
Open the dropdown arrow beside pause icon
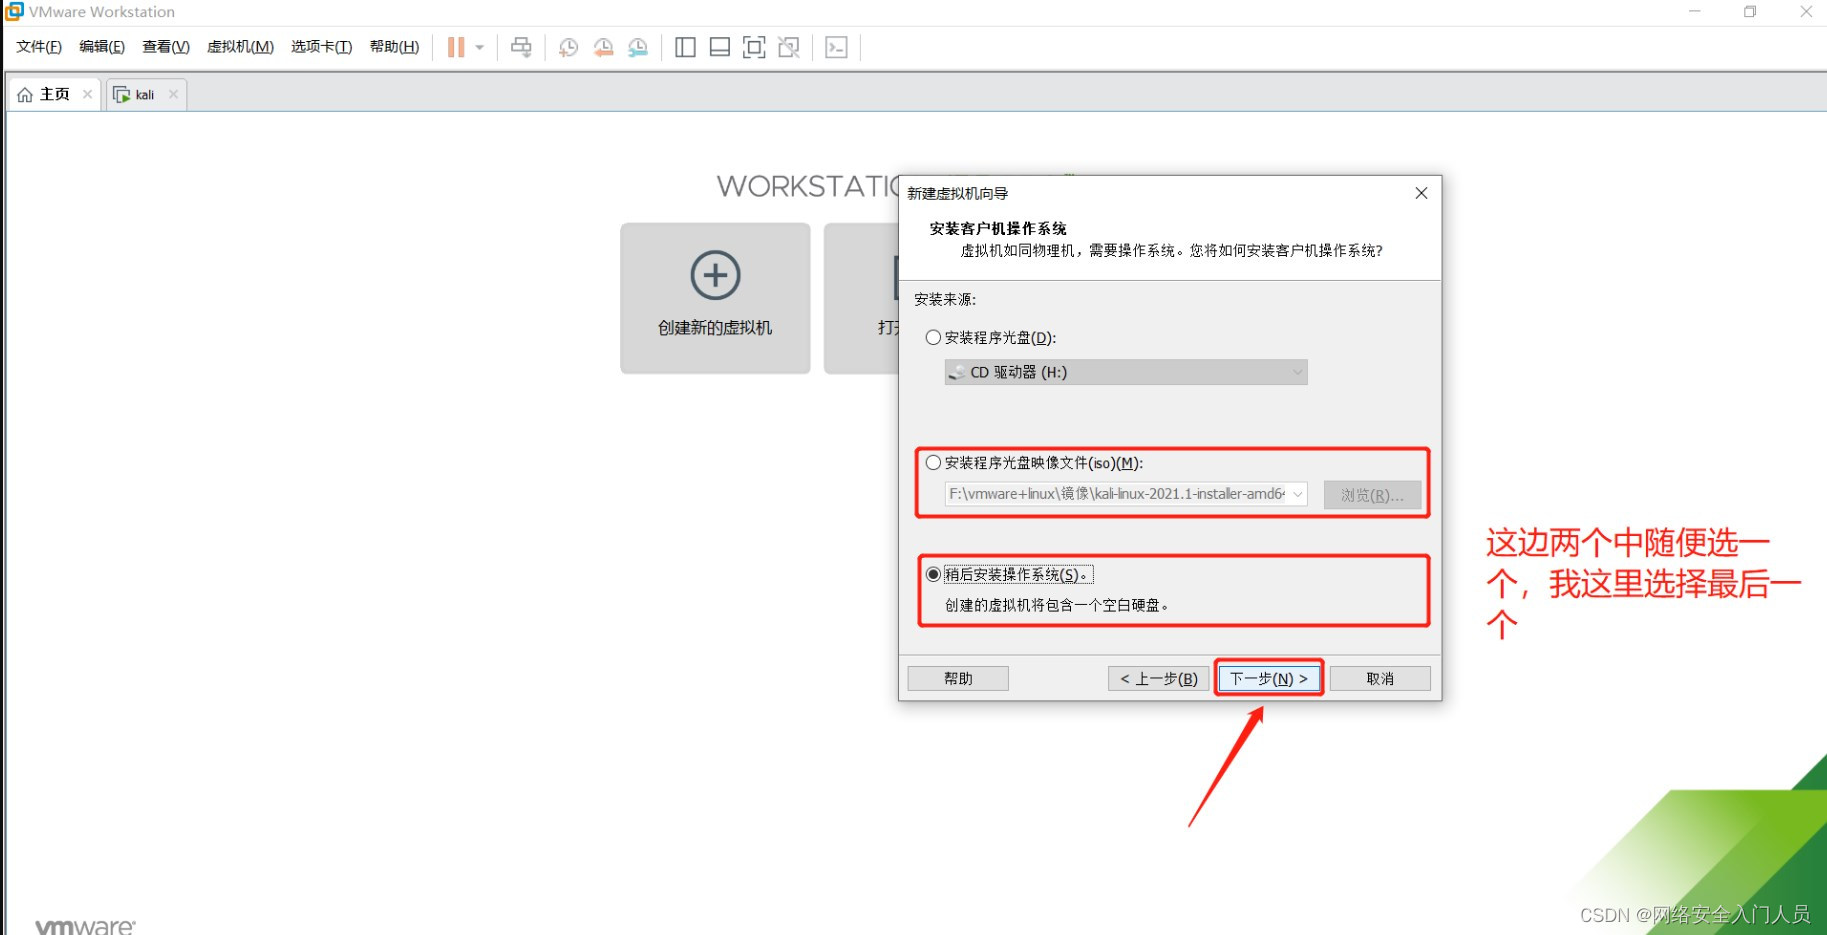point(480,47)
